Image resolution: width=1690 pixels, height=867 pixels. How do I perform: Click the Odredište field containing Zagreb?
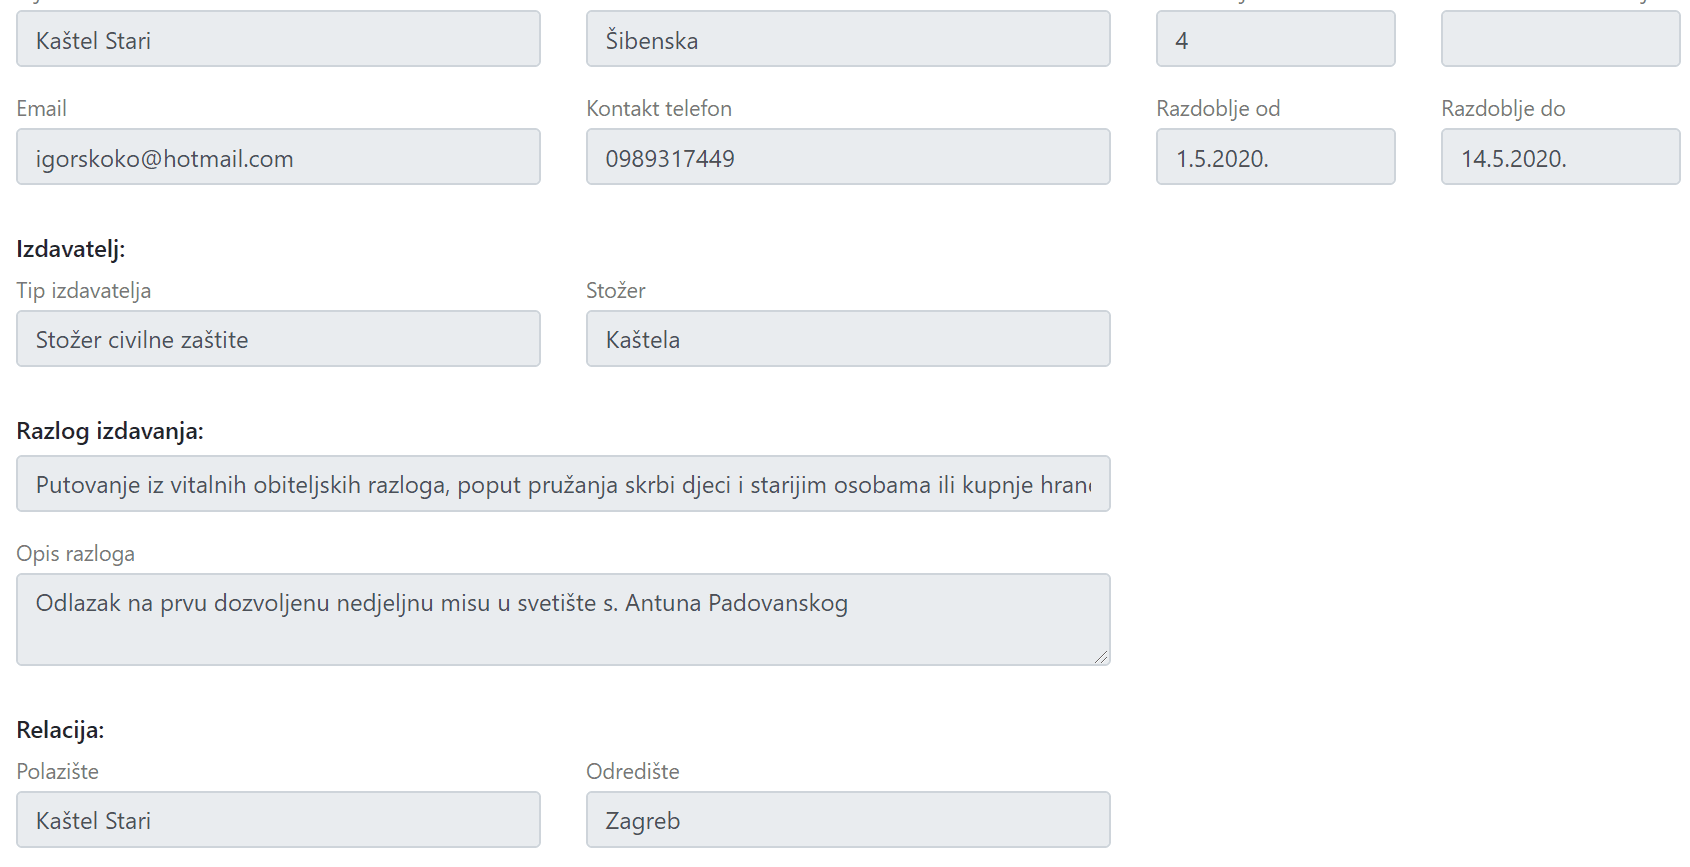tap(848, 820)
